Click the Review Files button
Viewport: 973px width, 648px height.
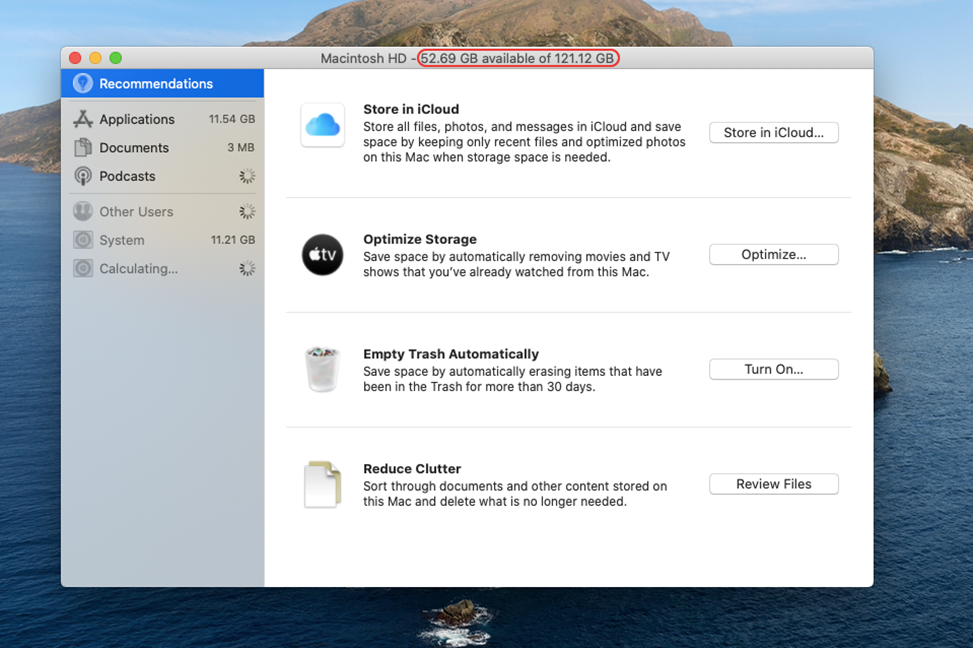(774, 484)
